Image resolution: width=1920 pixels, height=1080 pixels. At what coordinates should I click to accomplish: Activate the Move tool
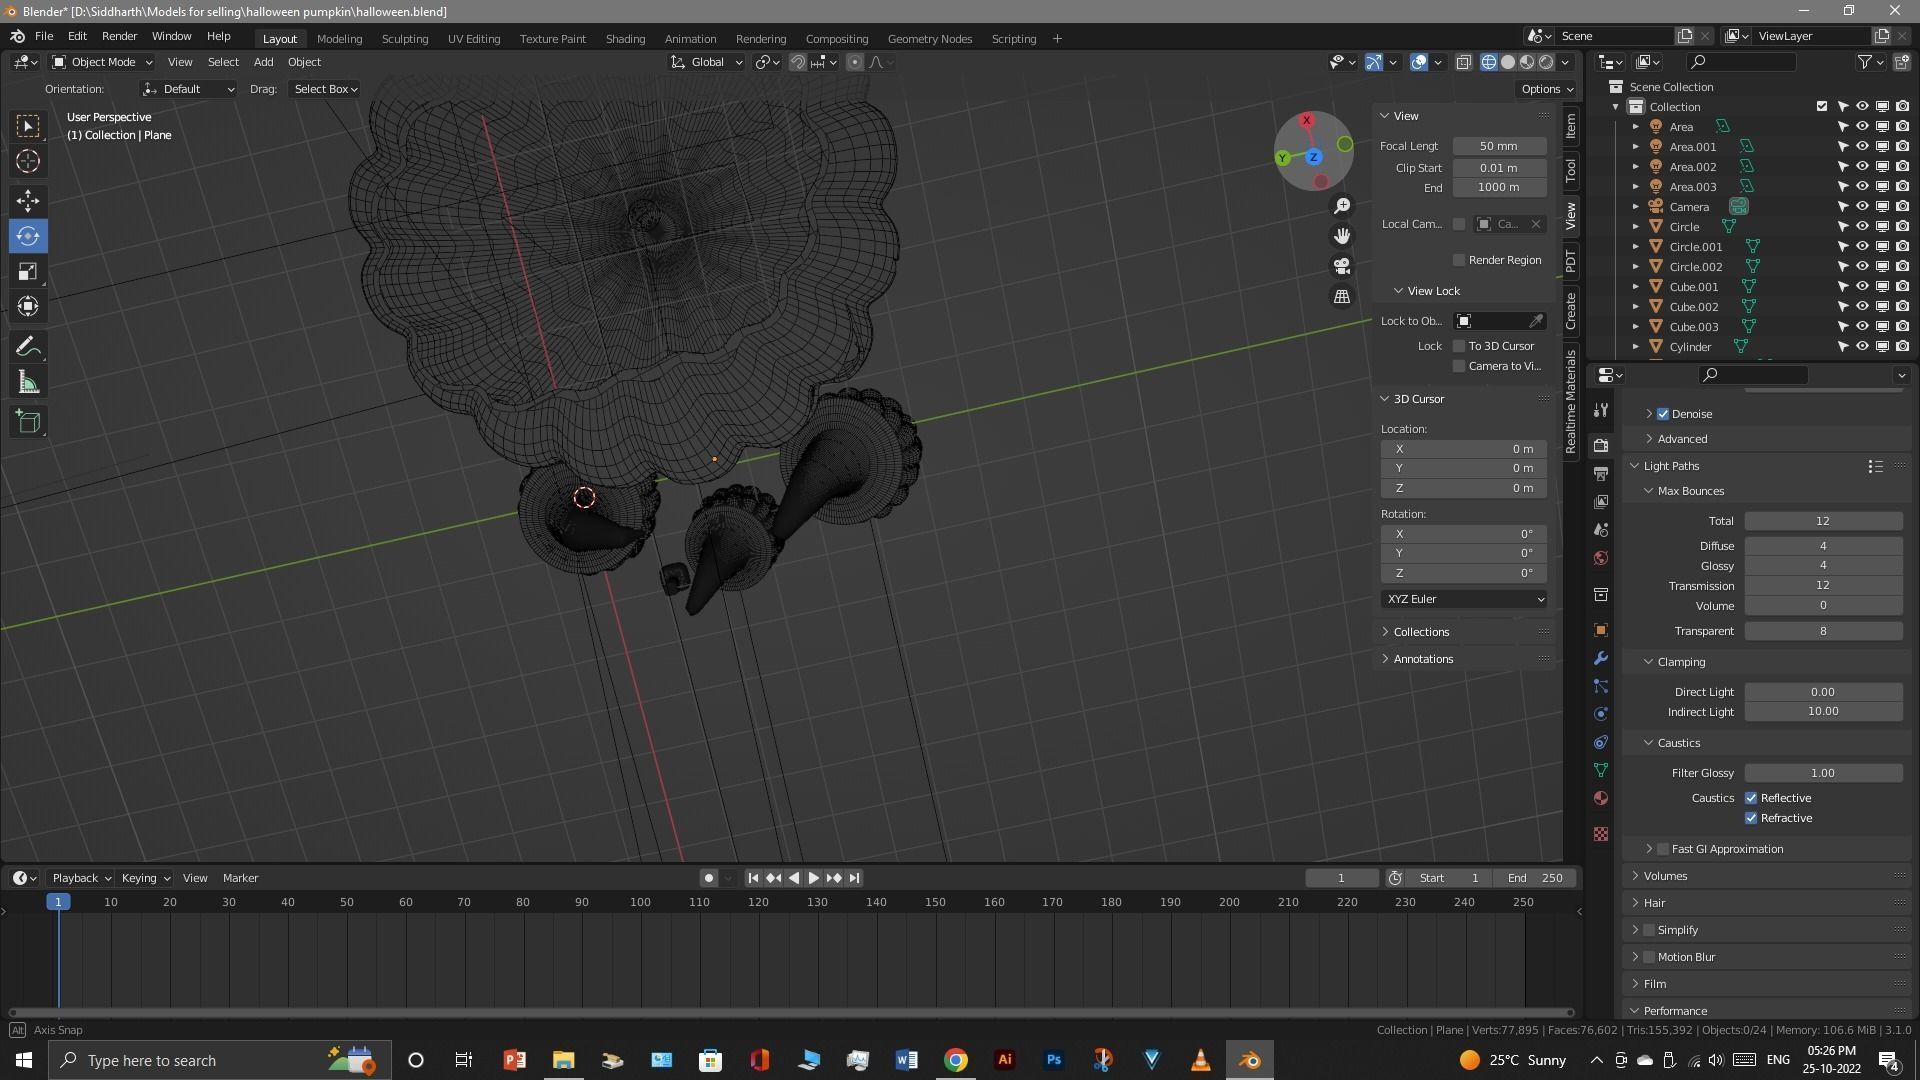coord(28,200)
